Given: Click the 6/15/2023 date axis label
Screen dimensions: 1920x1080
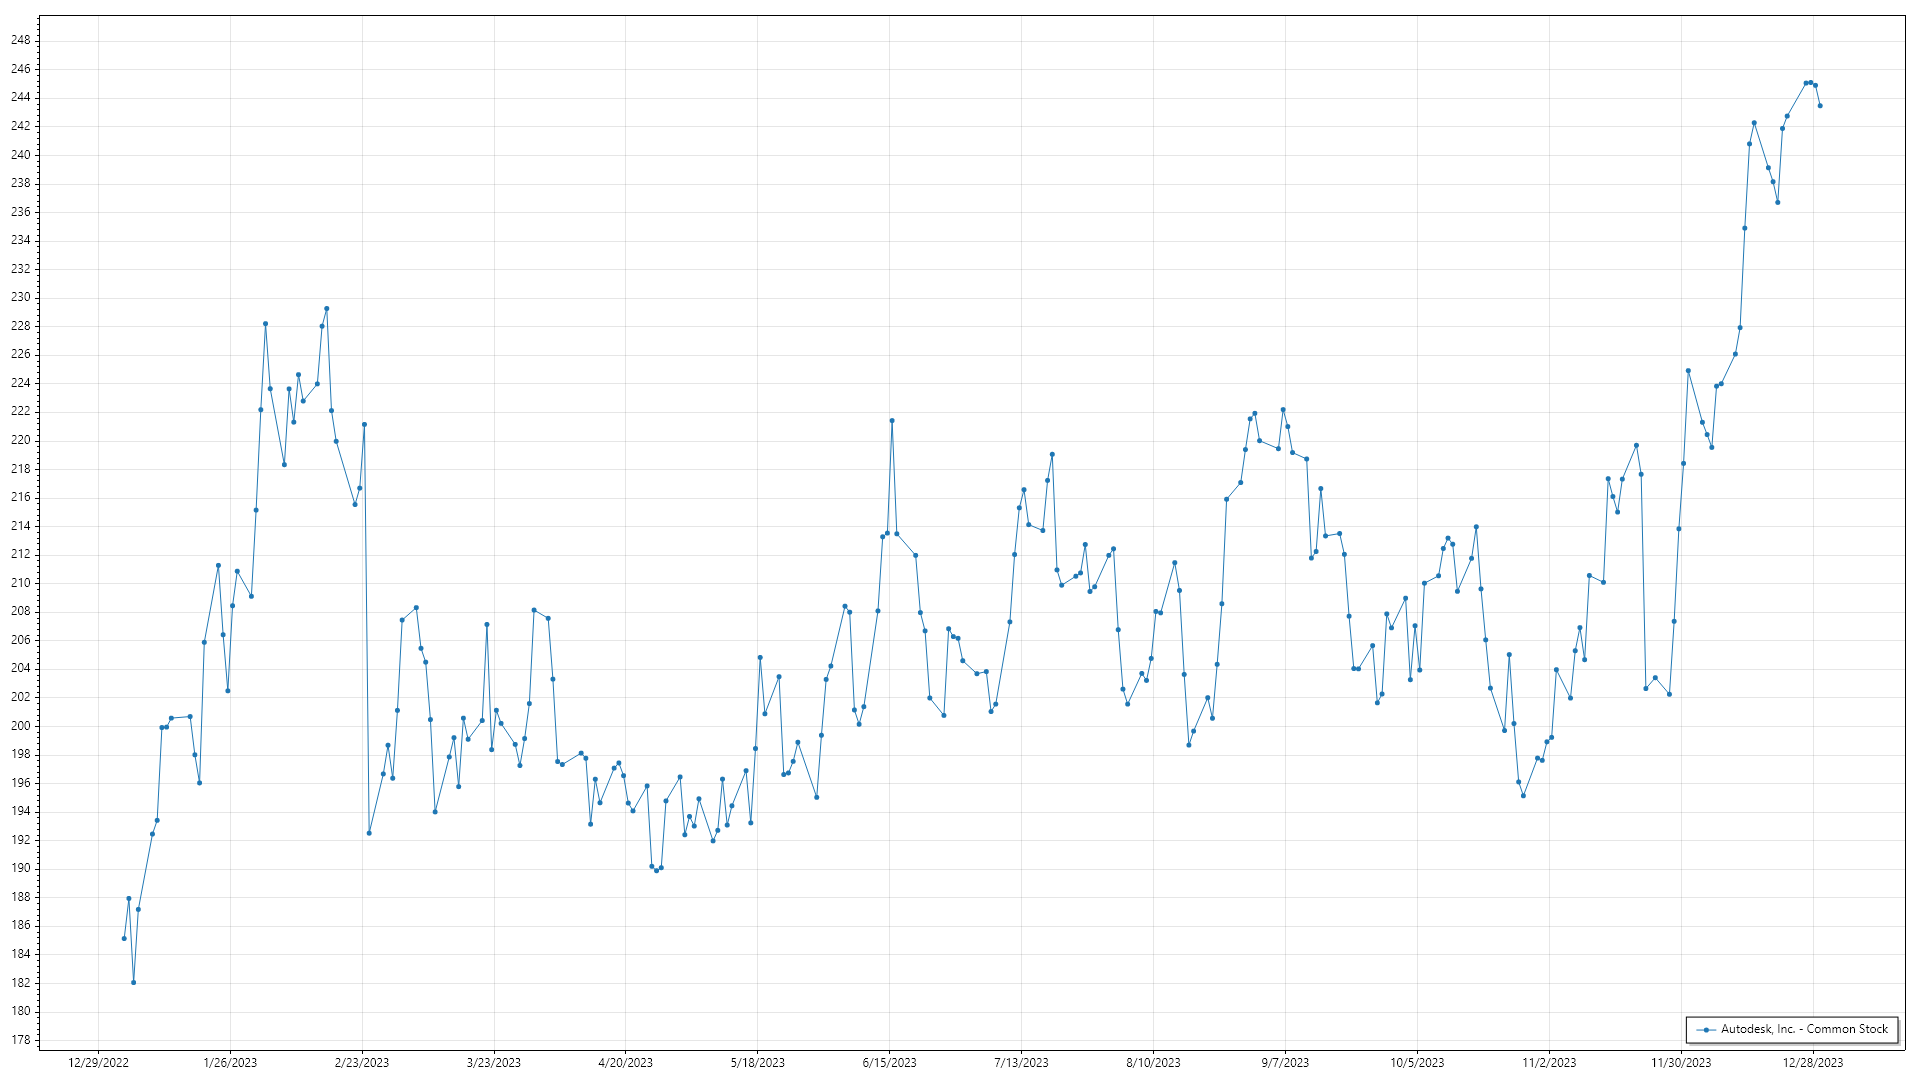Looking at the screenshot, I should tap(889, 1063).
